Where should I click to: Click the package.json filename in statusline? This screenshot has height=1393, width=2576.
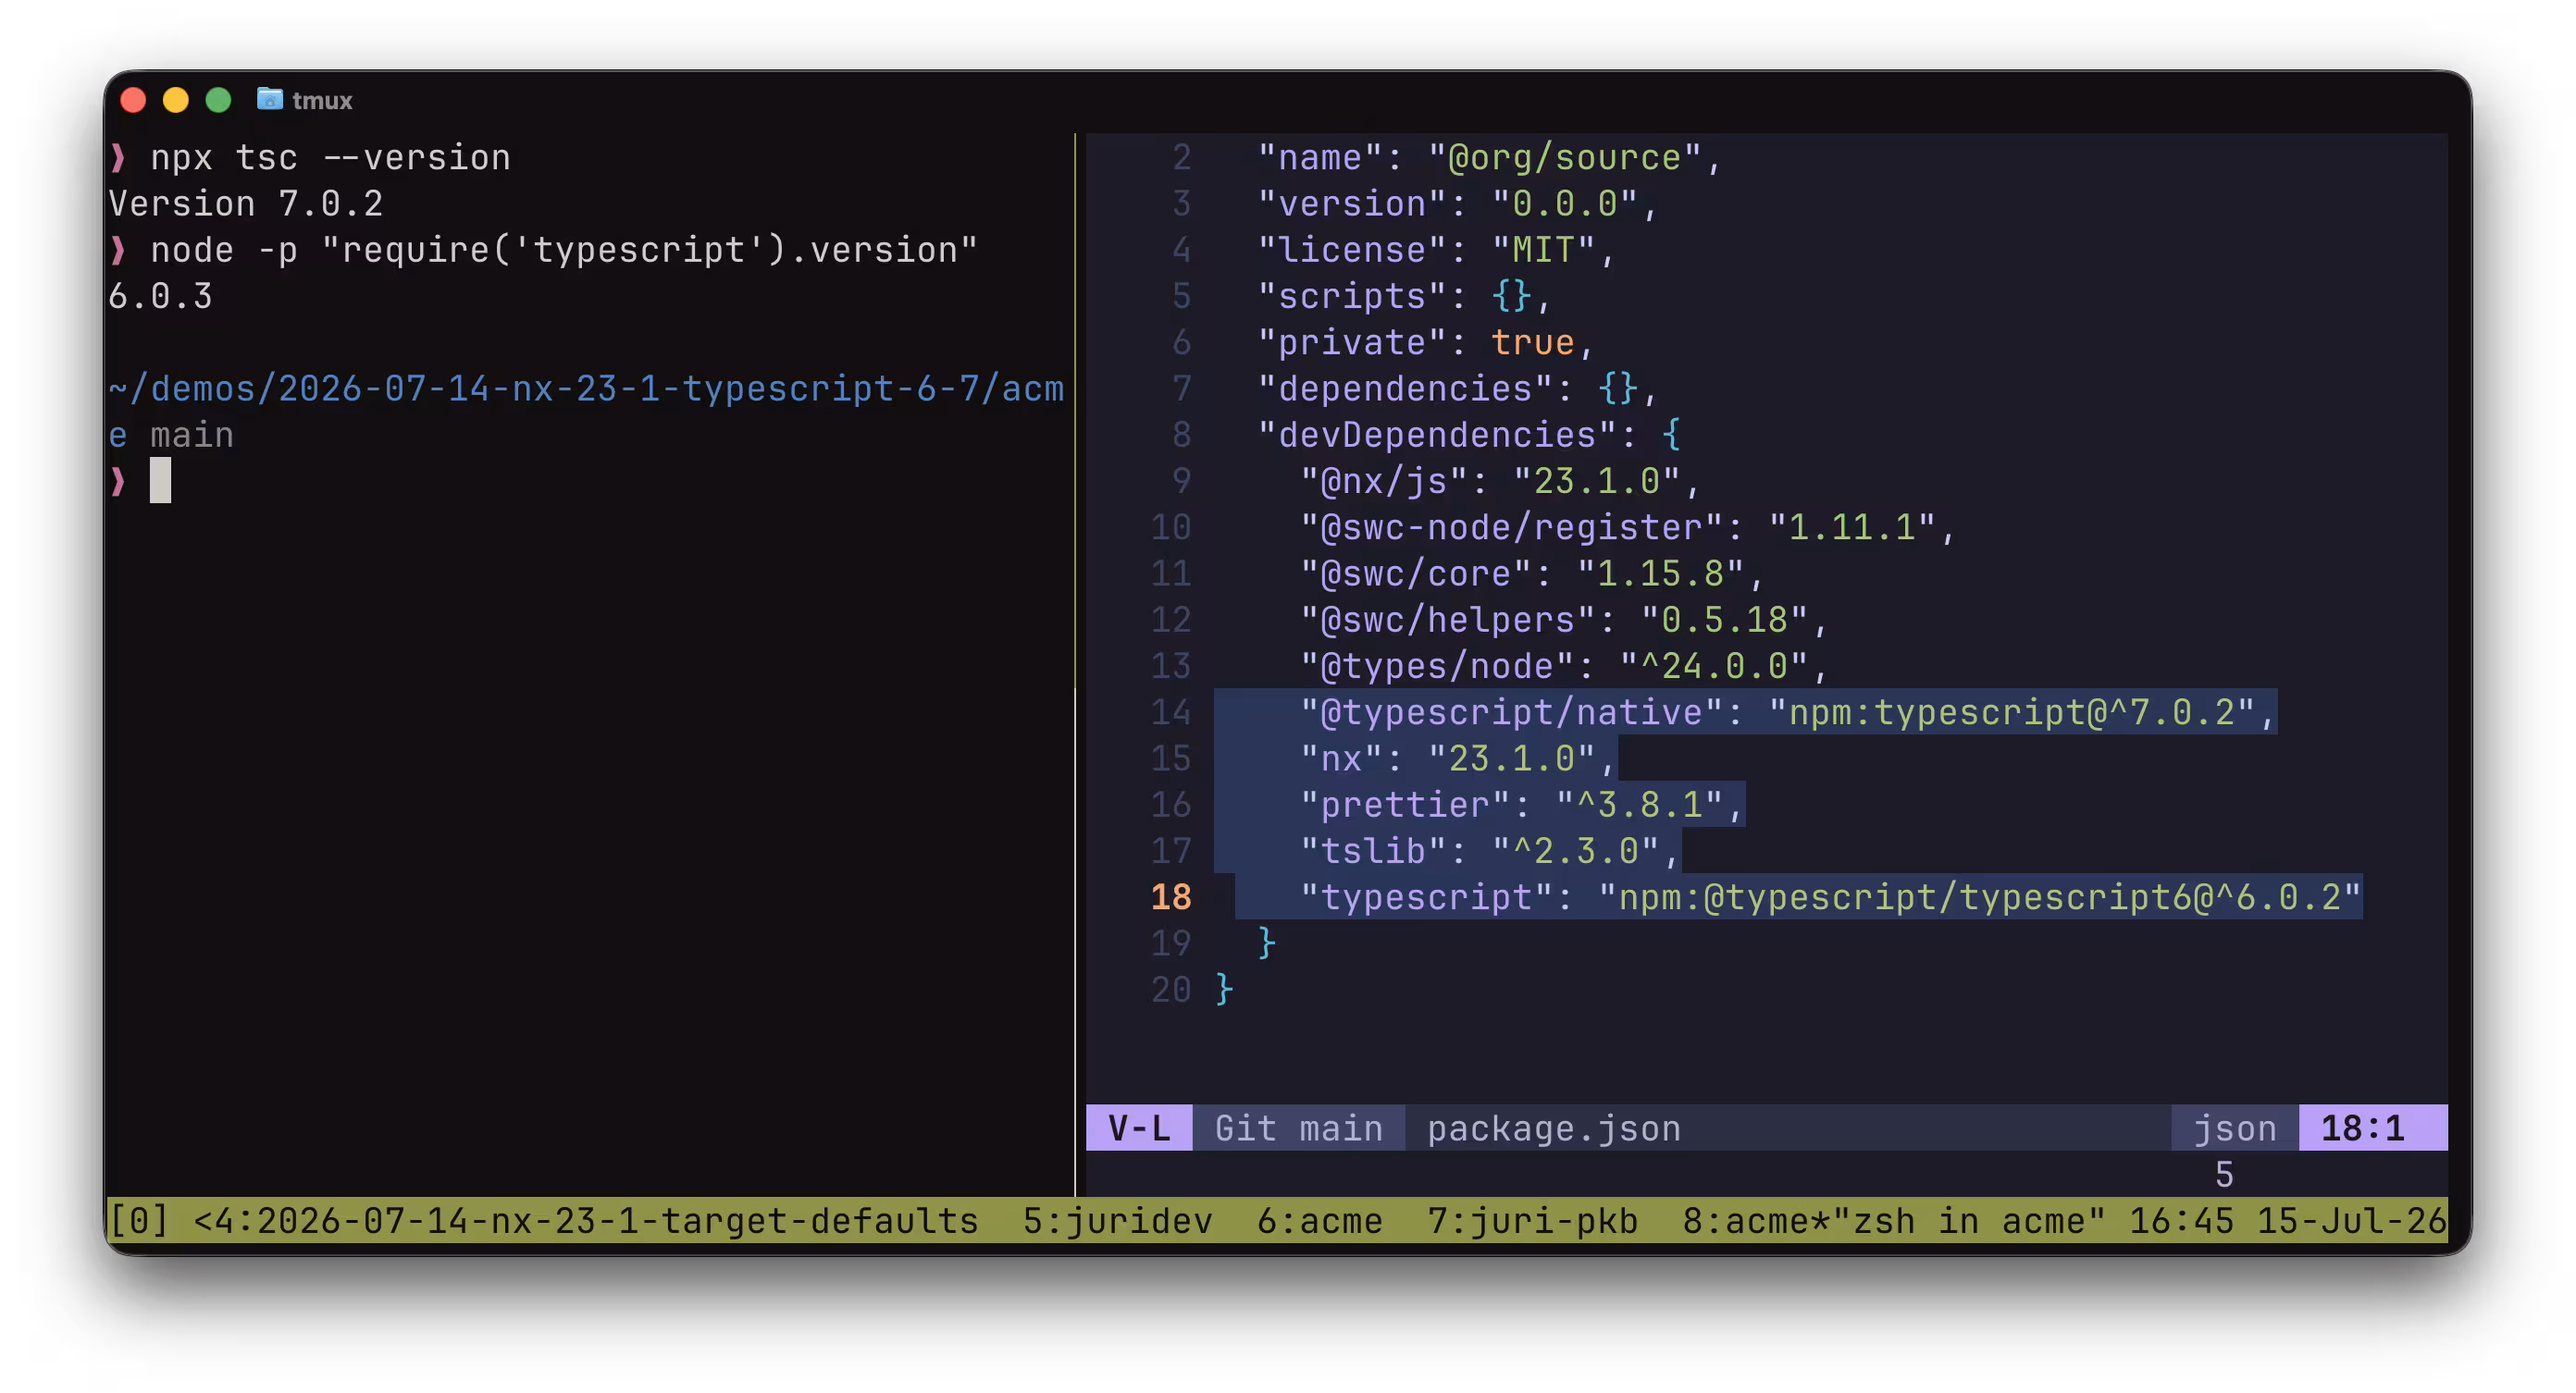[1553, 1128]
